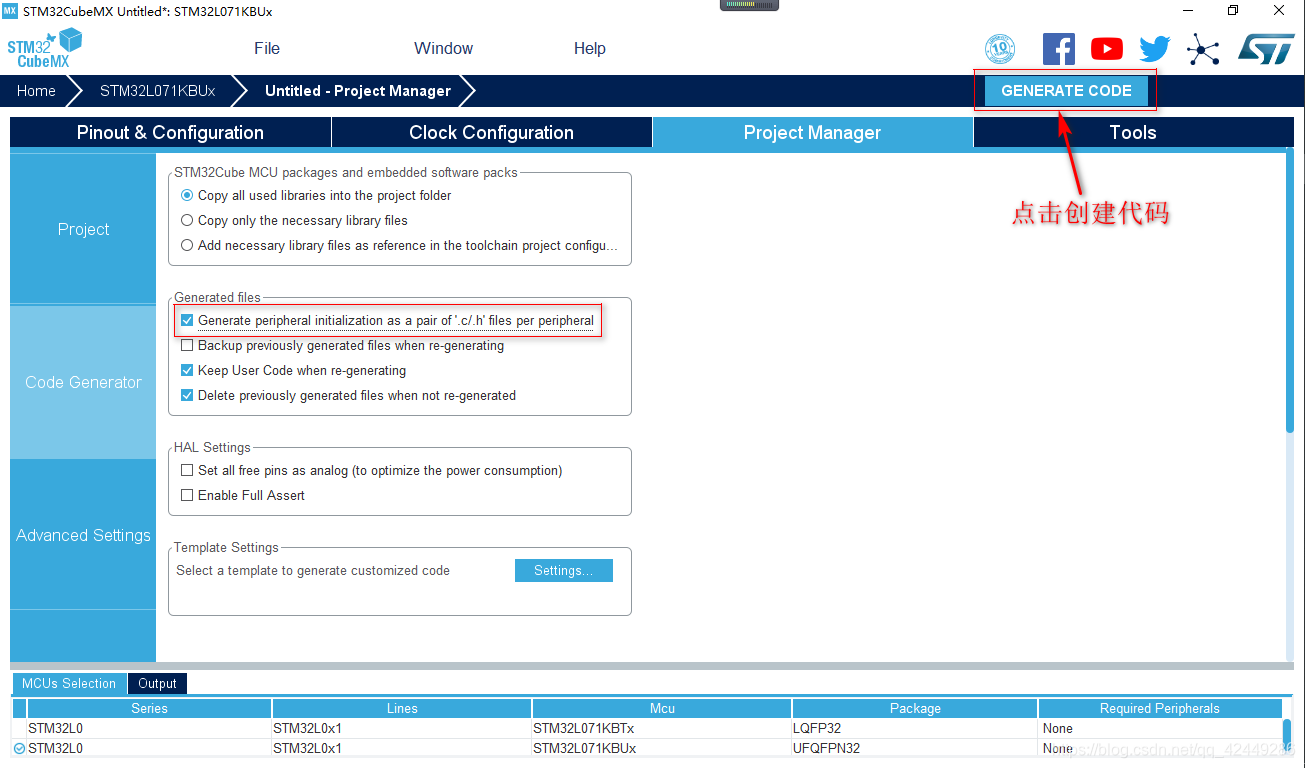Open the Help menu
Screen dimensions: 1305x768
pyautogui.click(x=590, y=48)
